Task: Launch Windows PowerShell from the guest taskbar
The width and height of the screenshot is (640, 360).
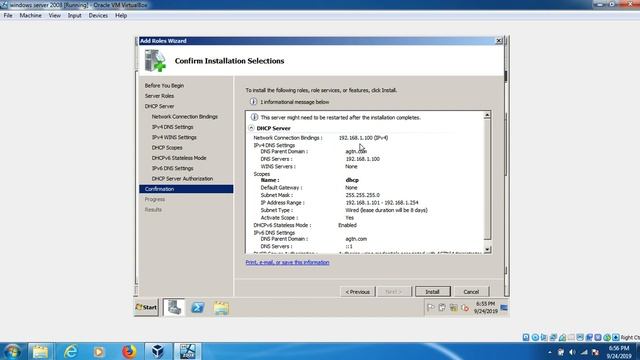Action: pos(198,307)
